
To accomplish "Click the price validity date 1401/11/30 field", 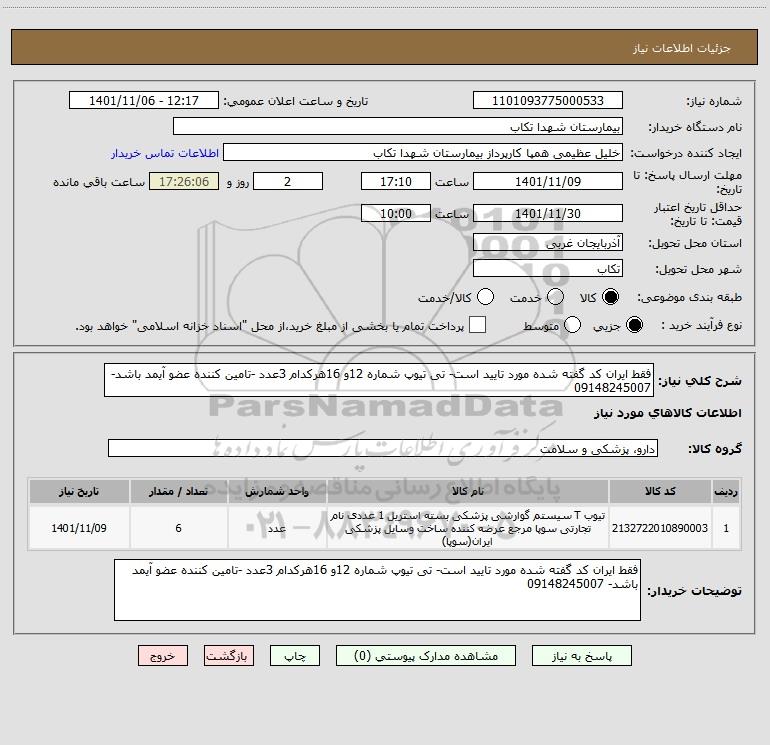I will pyautogui.click(x=548, y=213).
